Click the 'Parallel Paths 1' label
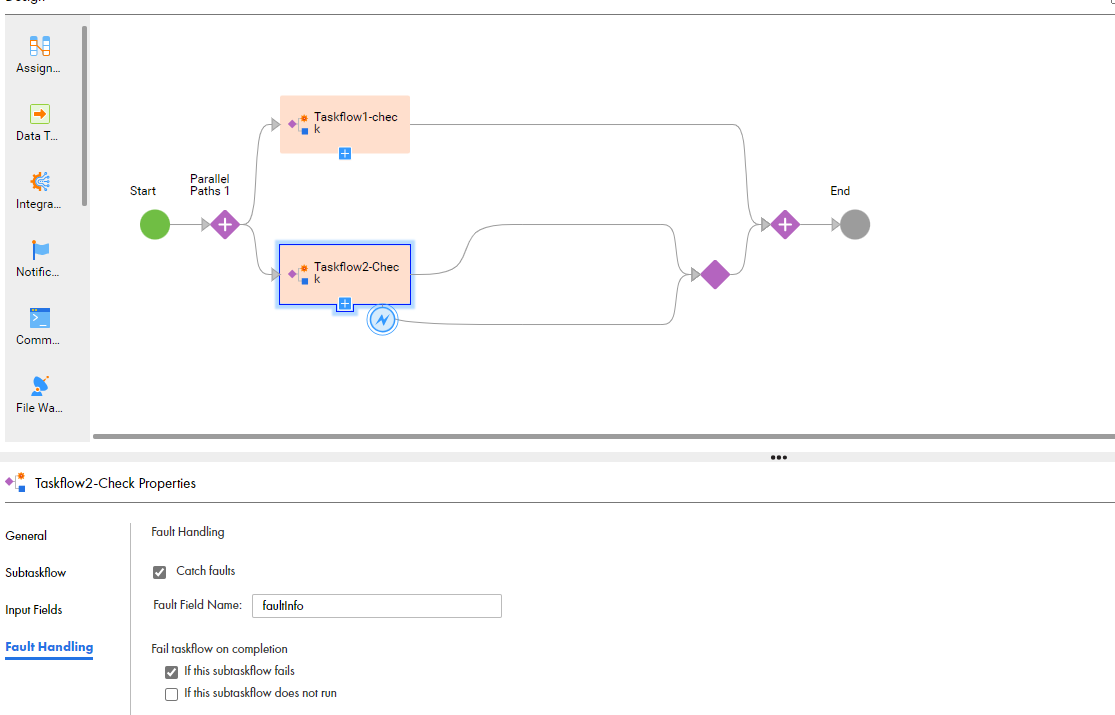The image size is (1115, 715). pyautogui.click(x=210, y=185)
